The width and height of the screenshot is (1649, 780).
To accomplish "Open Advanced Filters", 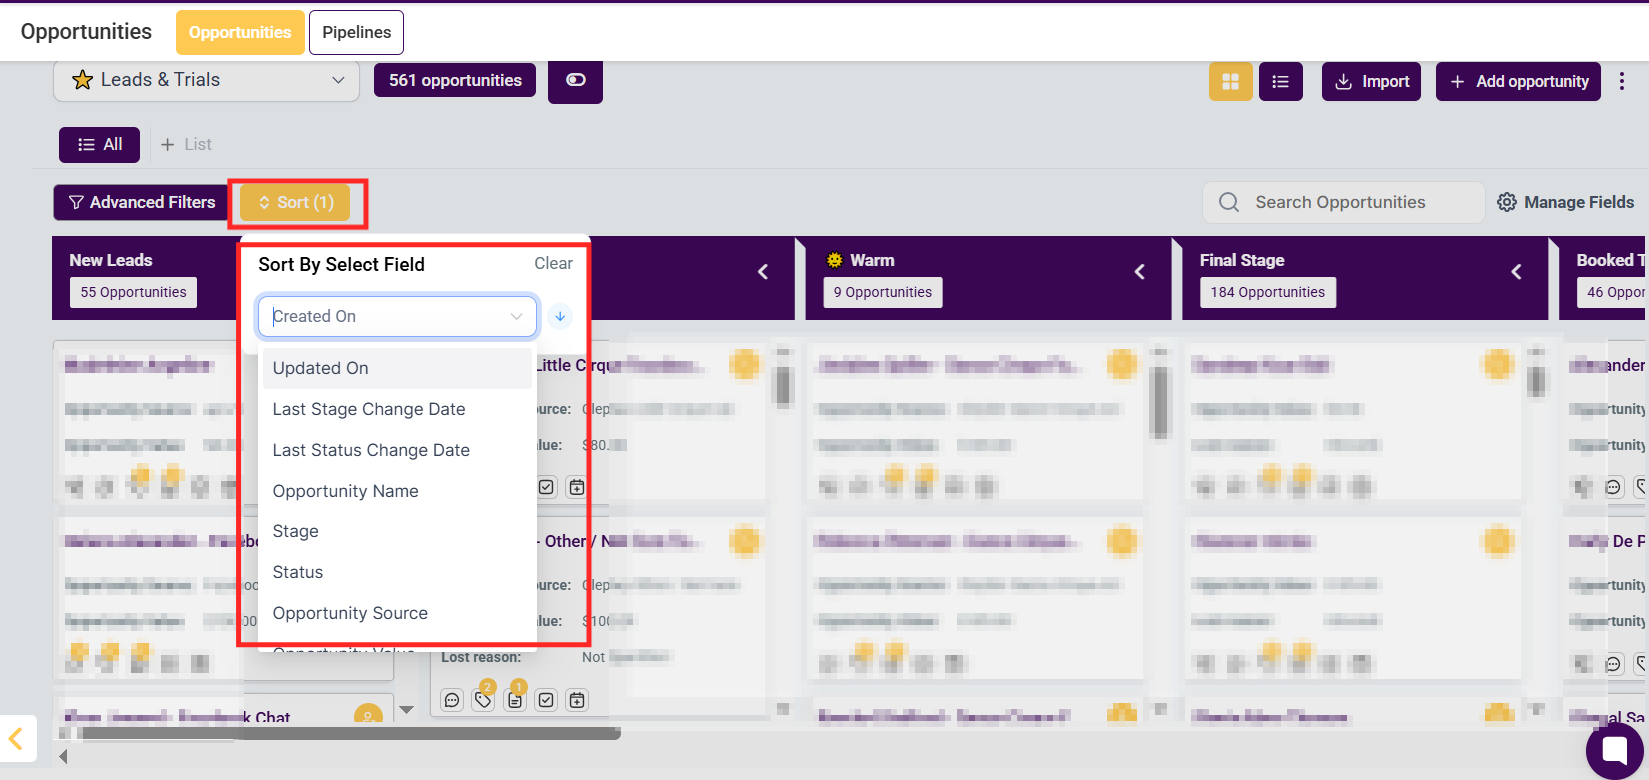I will pyautogui.click(x=142, y=202).
